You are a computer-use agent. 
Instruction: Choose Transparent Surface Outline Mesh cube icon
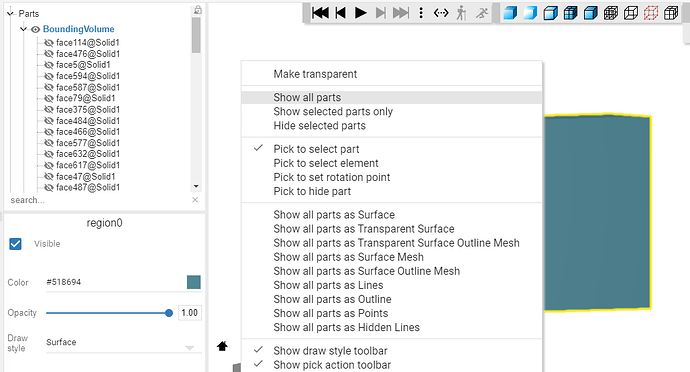pyautogui.click(x=551, y=13)
